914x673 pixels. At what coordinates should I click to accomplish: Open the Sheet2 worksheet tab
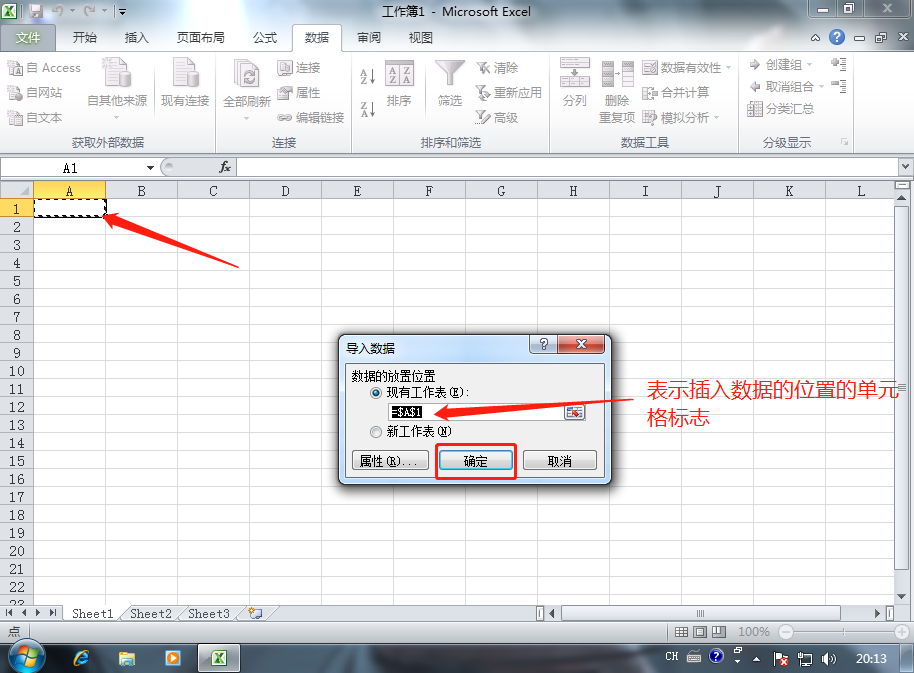pyautogui.click(x=150, y=614)
